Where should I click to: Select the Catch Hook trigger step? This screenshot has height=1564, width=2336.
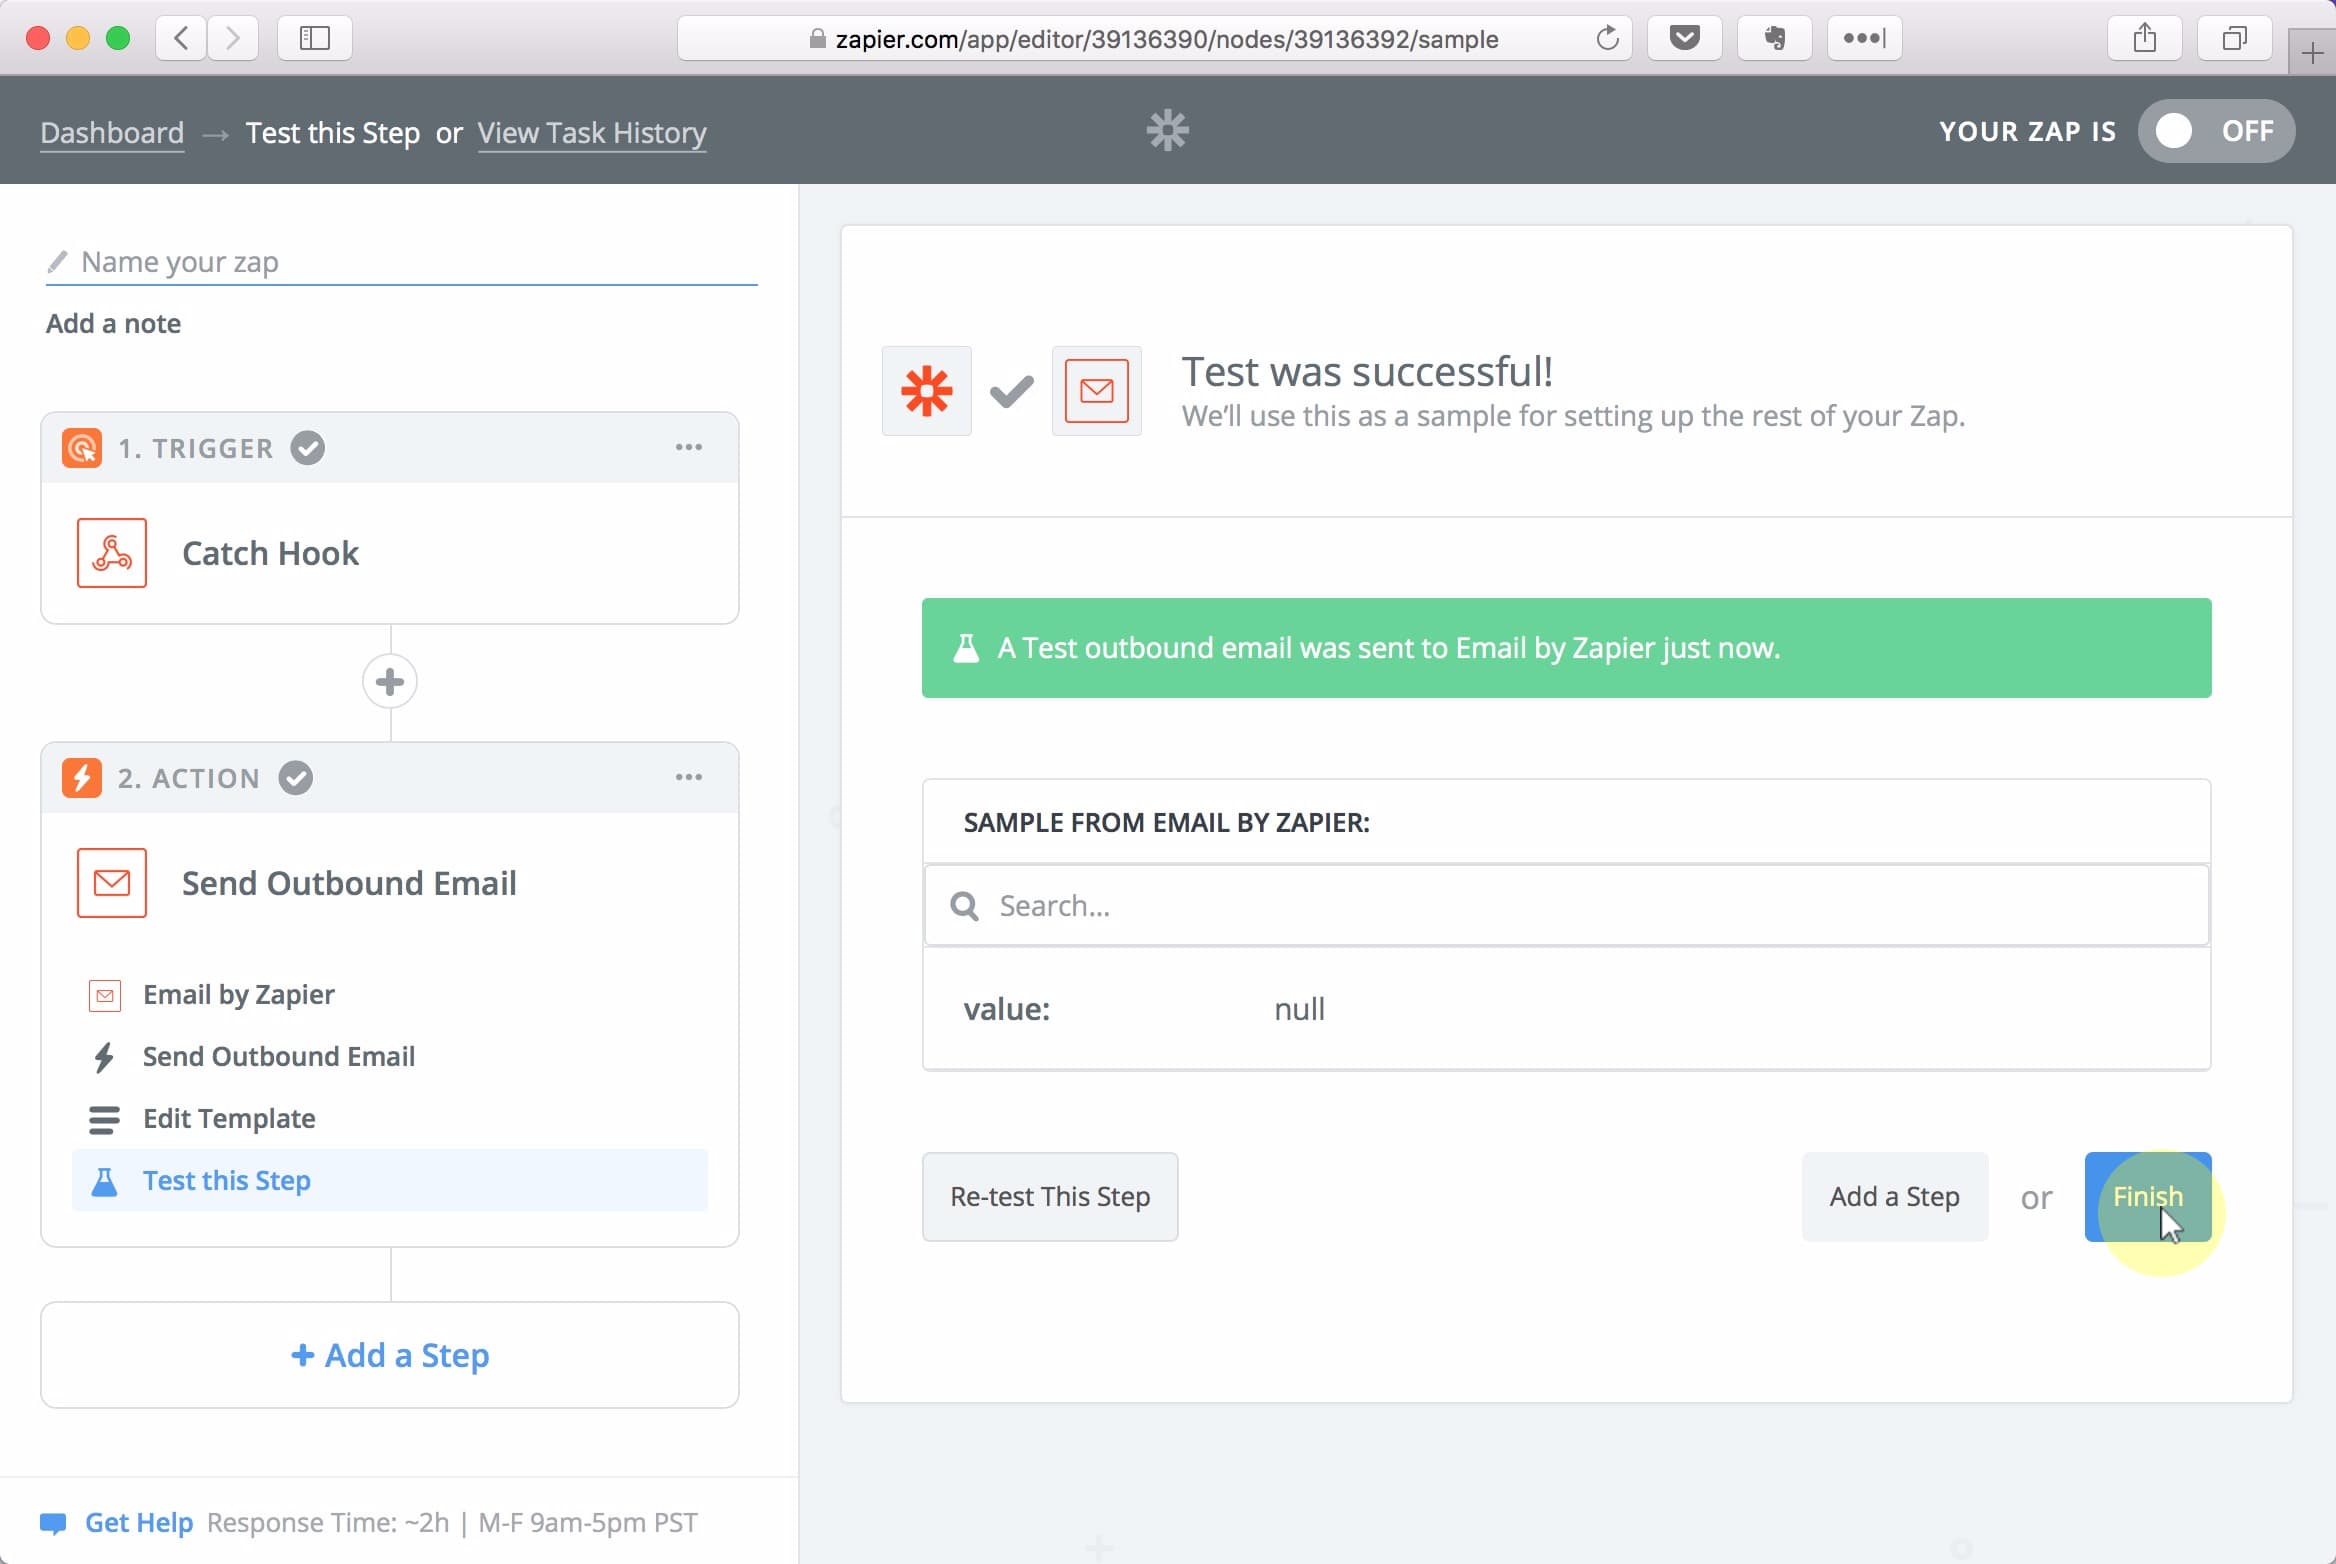[x=390, y=553]
